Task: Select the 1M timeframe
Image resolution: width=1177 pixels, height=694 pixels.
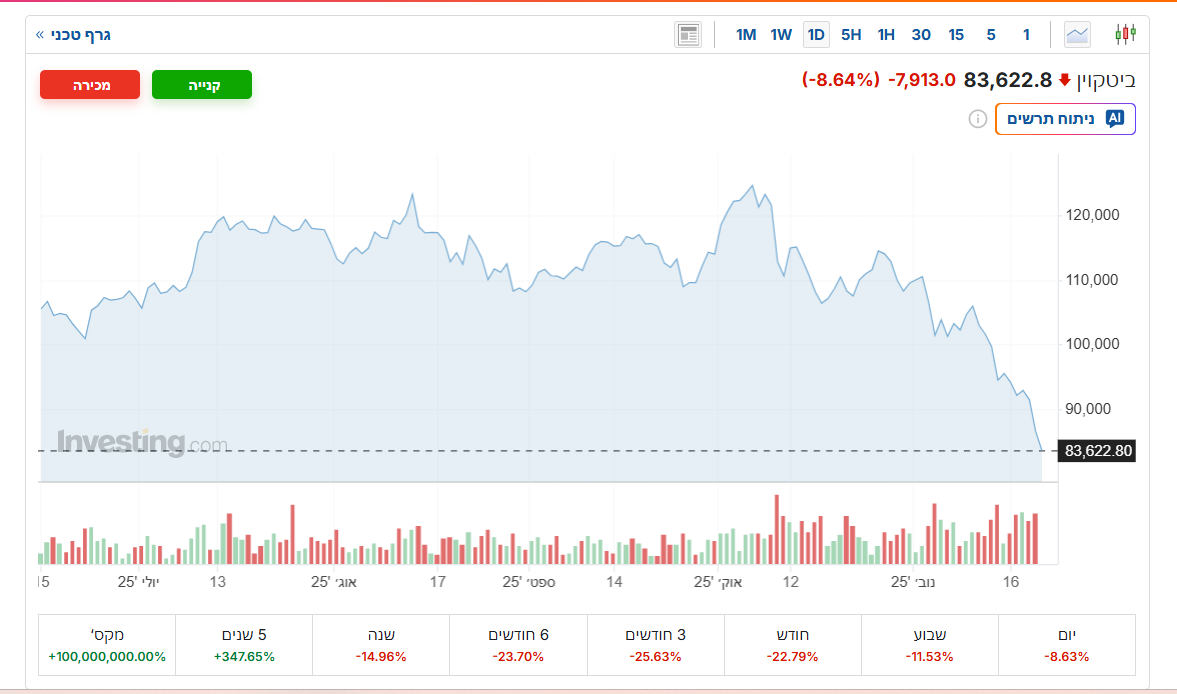Action: point(746,35)
